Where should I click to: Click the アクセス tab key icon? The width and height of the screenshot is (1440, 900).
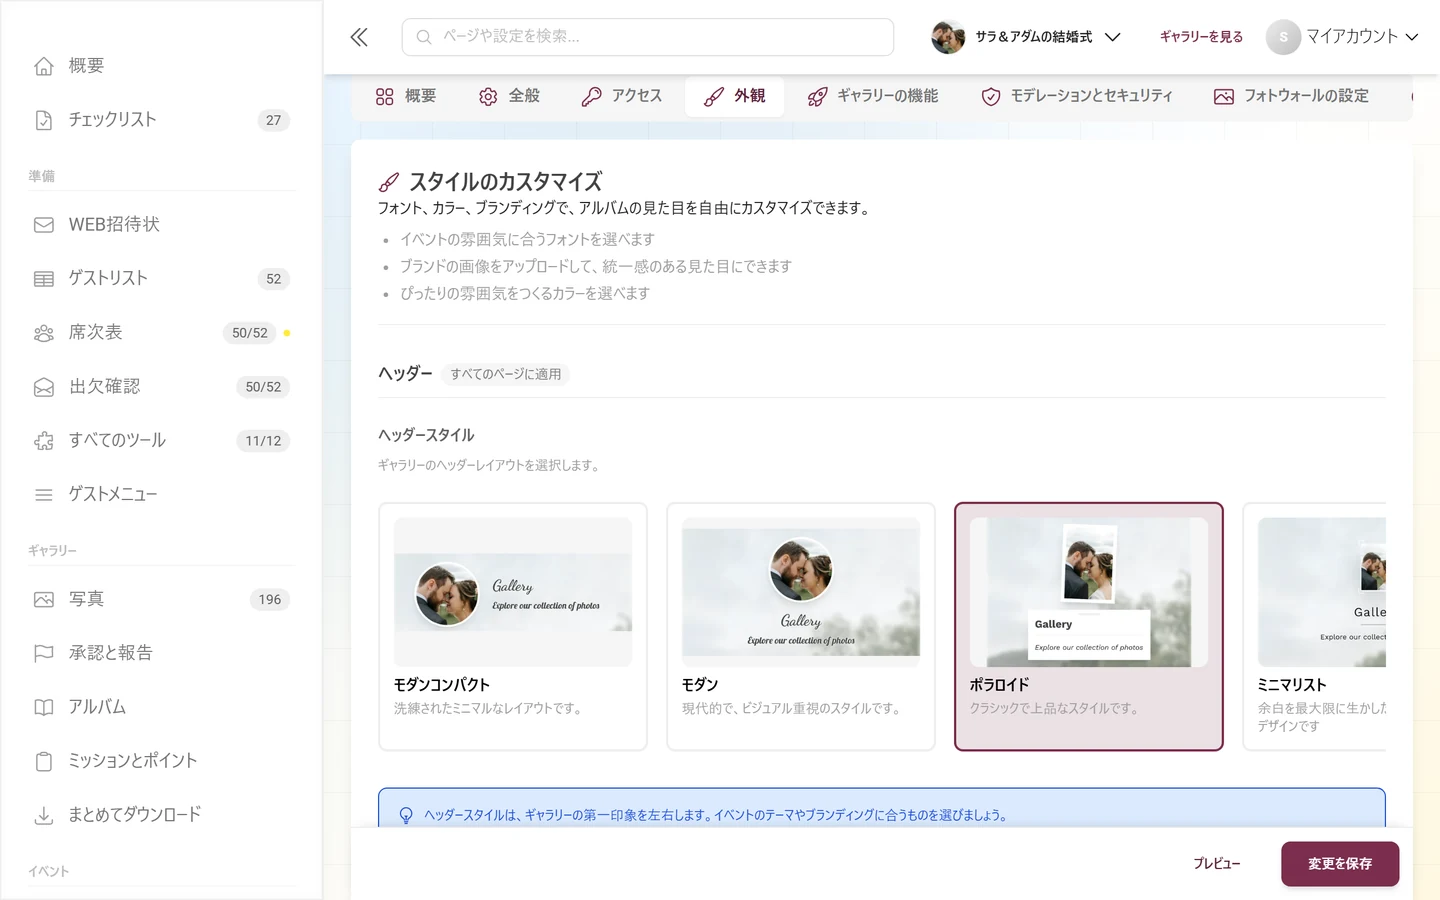(591, 97)
